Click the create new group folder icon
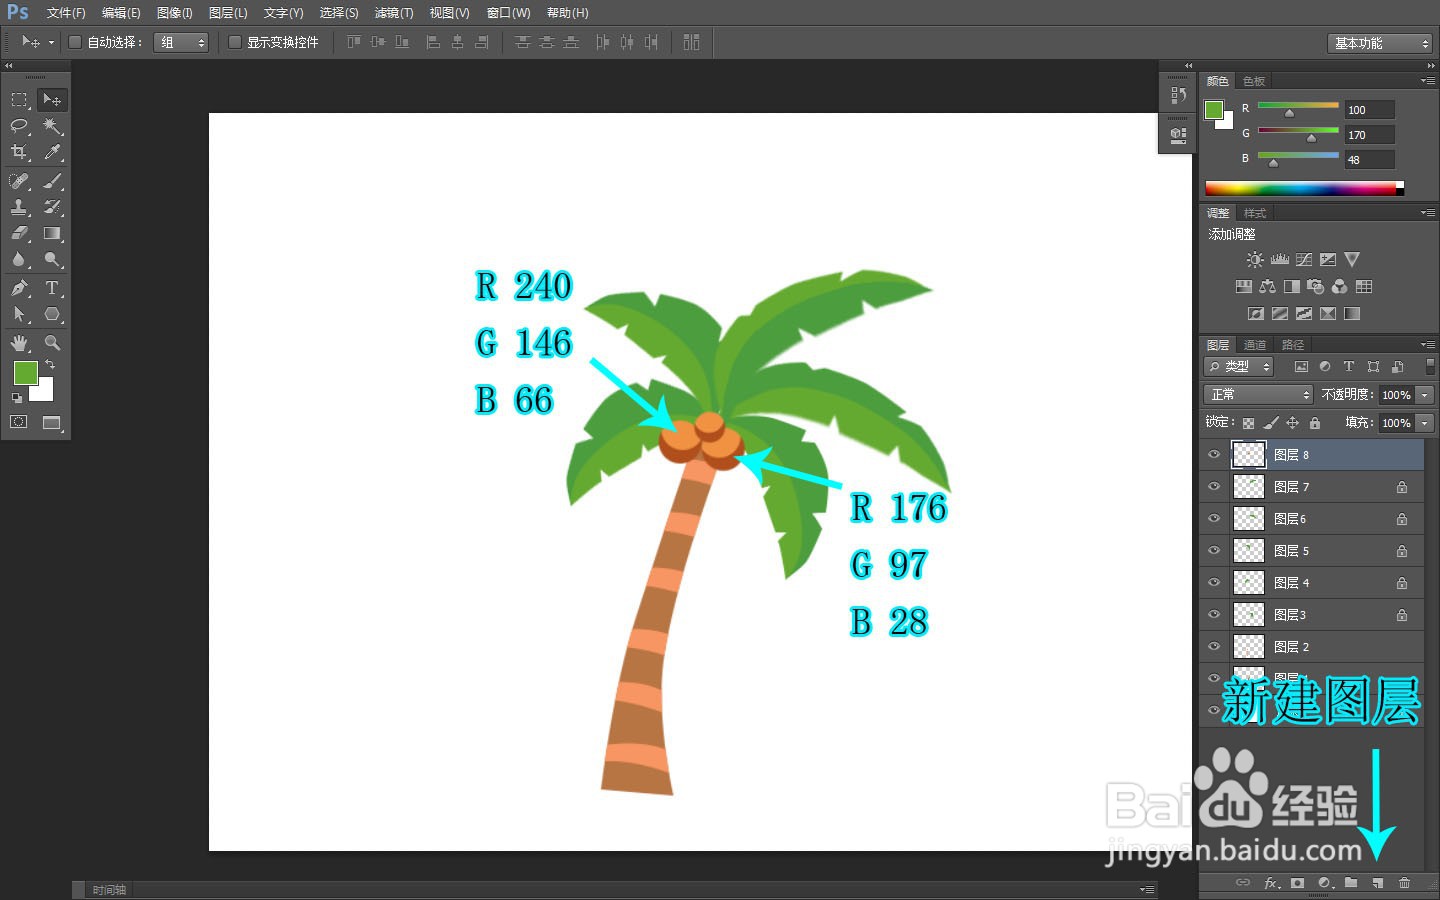This screenshot has height=900, width=1440. click(1351, 883)
